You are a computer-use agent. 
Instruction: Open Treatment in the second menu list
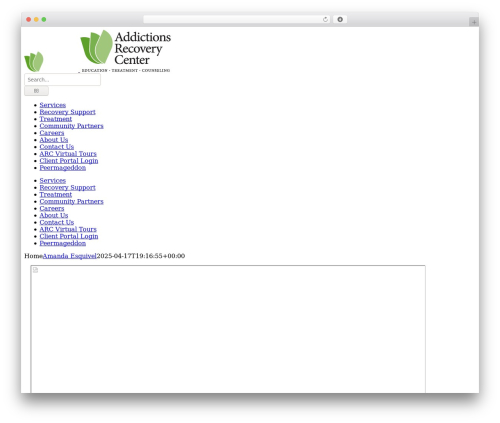coord(56,195)
